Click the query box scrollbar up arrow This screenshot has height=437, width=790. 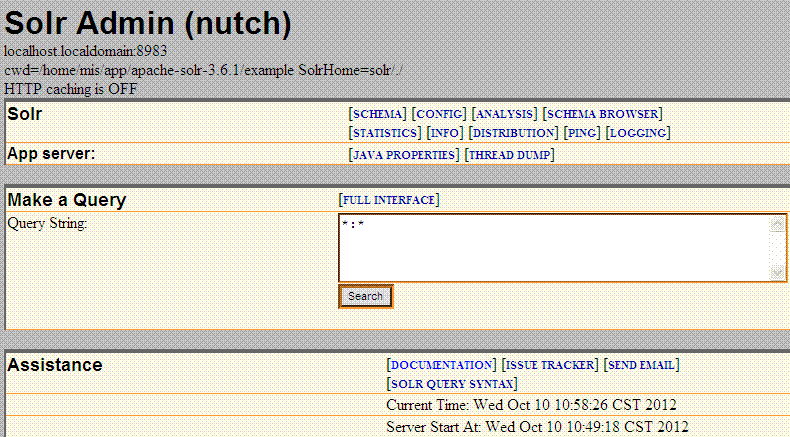[x=777, y=223]
